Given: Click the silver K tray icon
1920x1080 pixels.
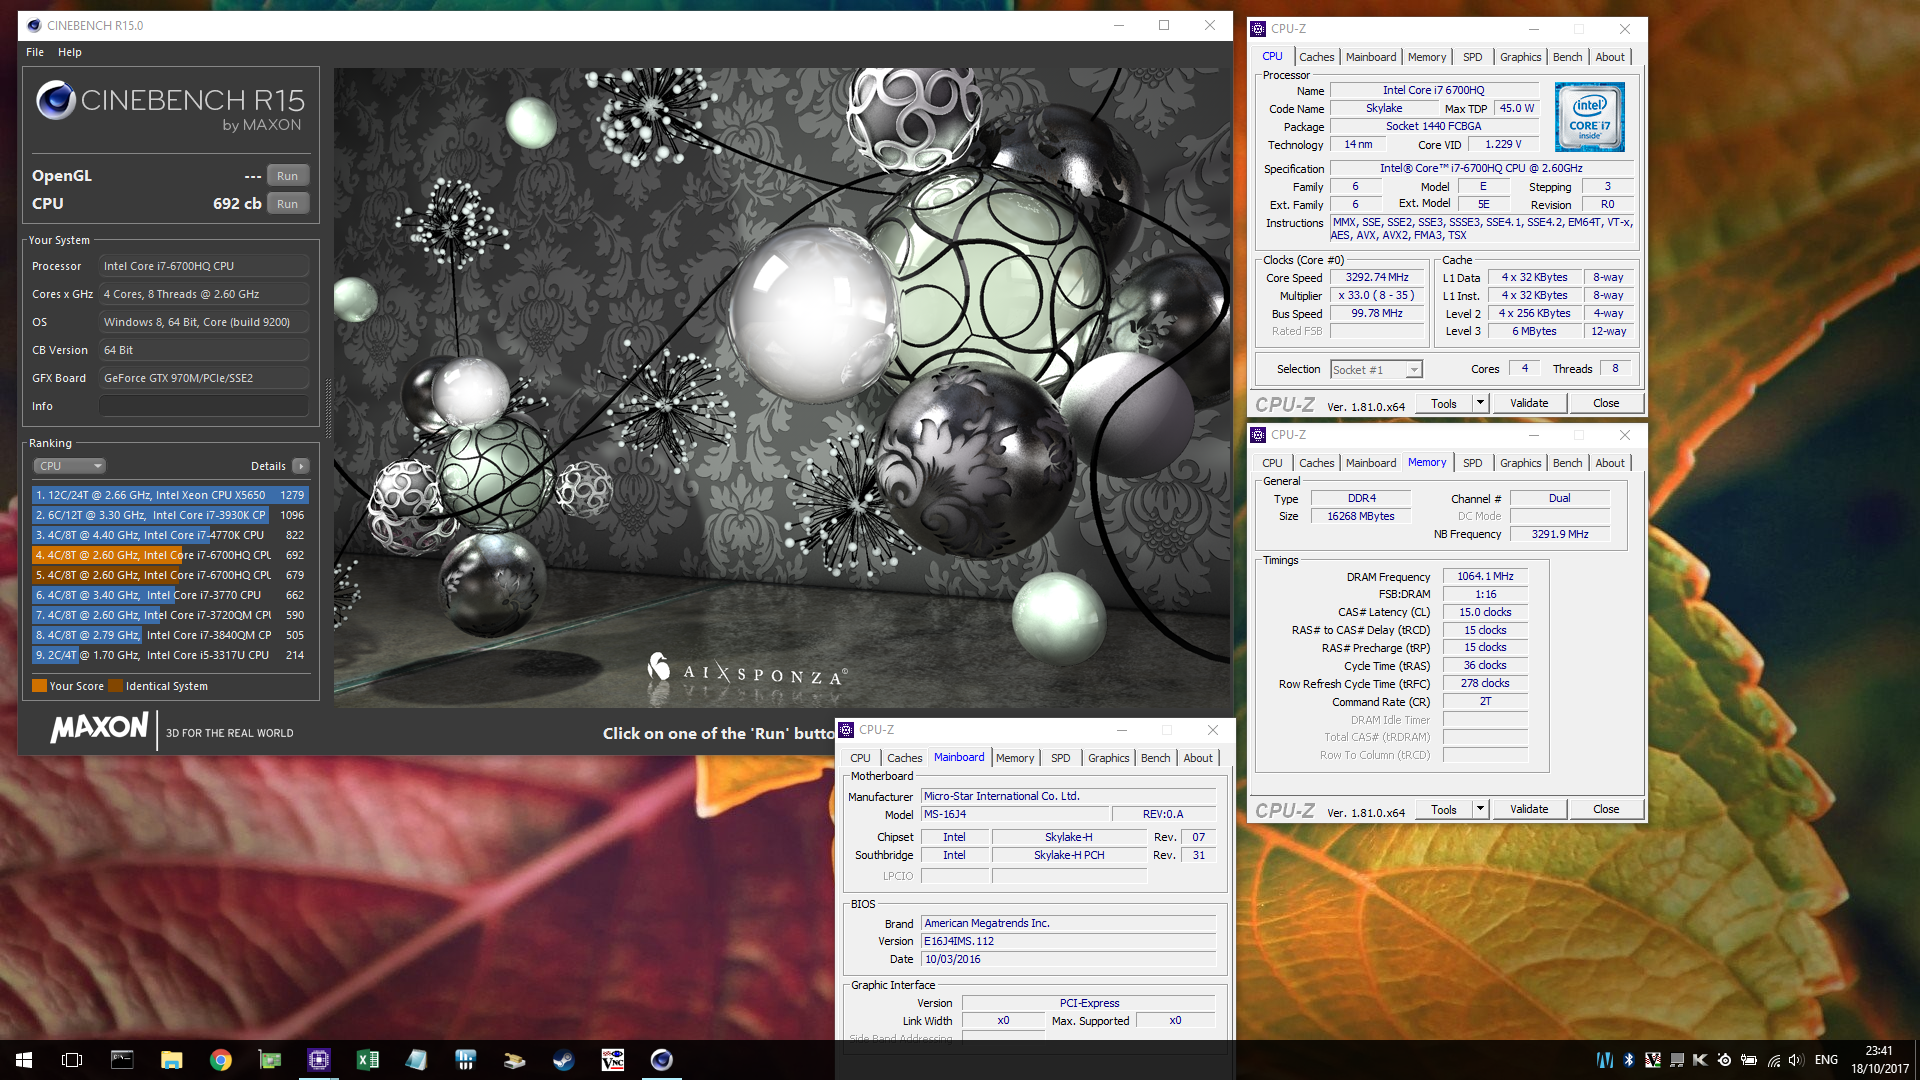Looking at the screenshot, I should (x=1700, y=1060).
